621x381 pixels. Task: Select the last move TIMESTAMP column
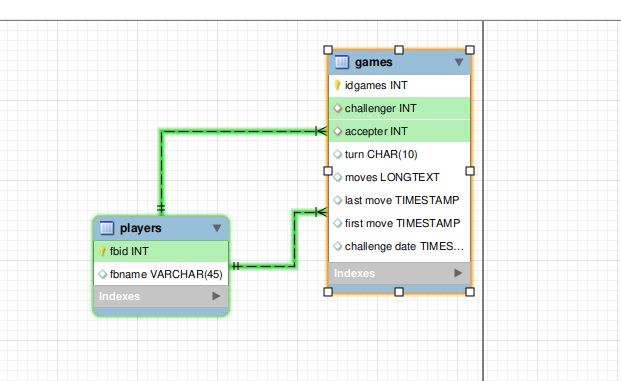click(x=399, y=200)
